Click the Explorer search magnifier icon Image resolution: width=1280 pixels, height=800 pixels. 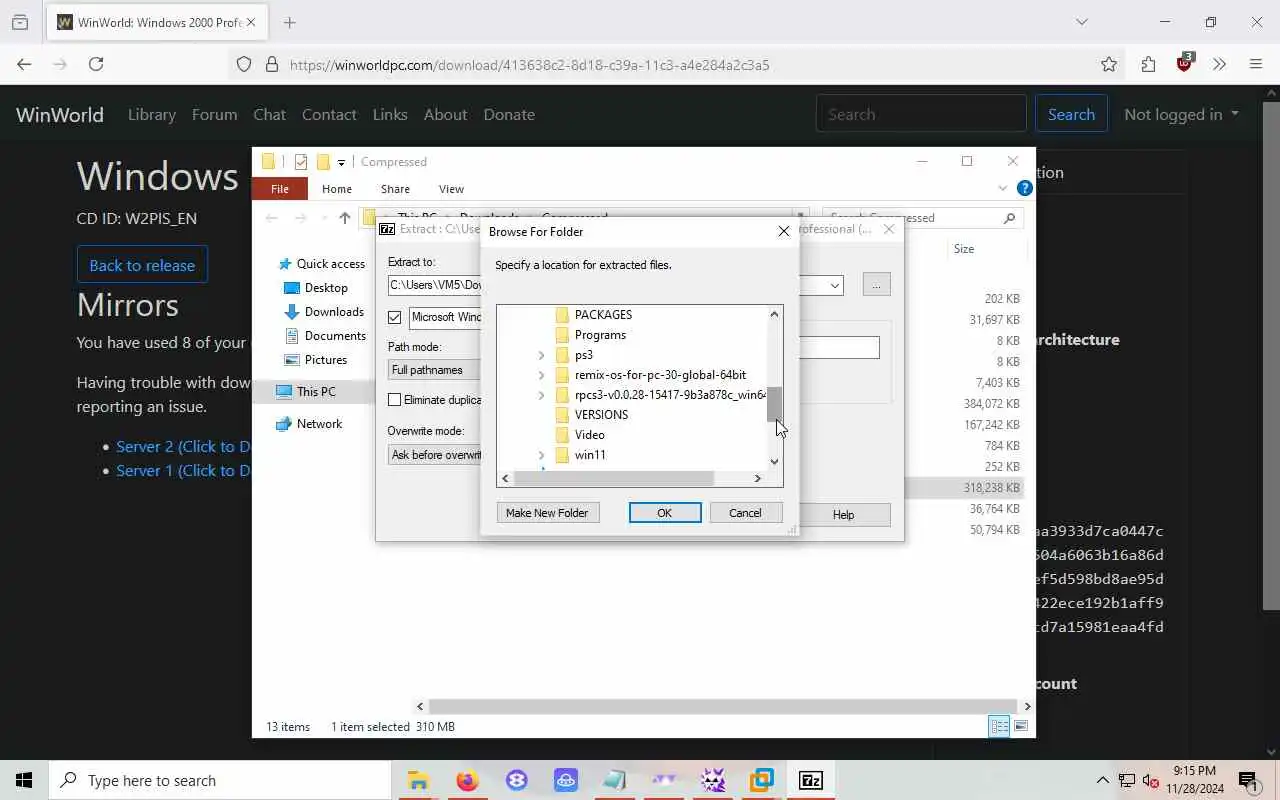(x=1009, y=217)
